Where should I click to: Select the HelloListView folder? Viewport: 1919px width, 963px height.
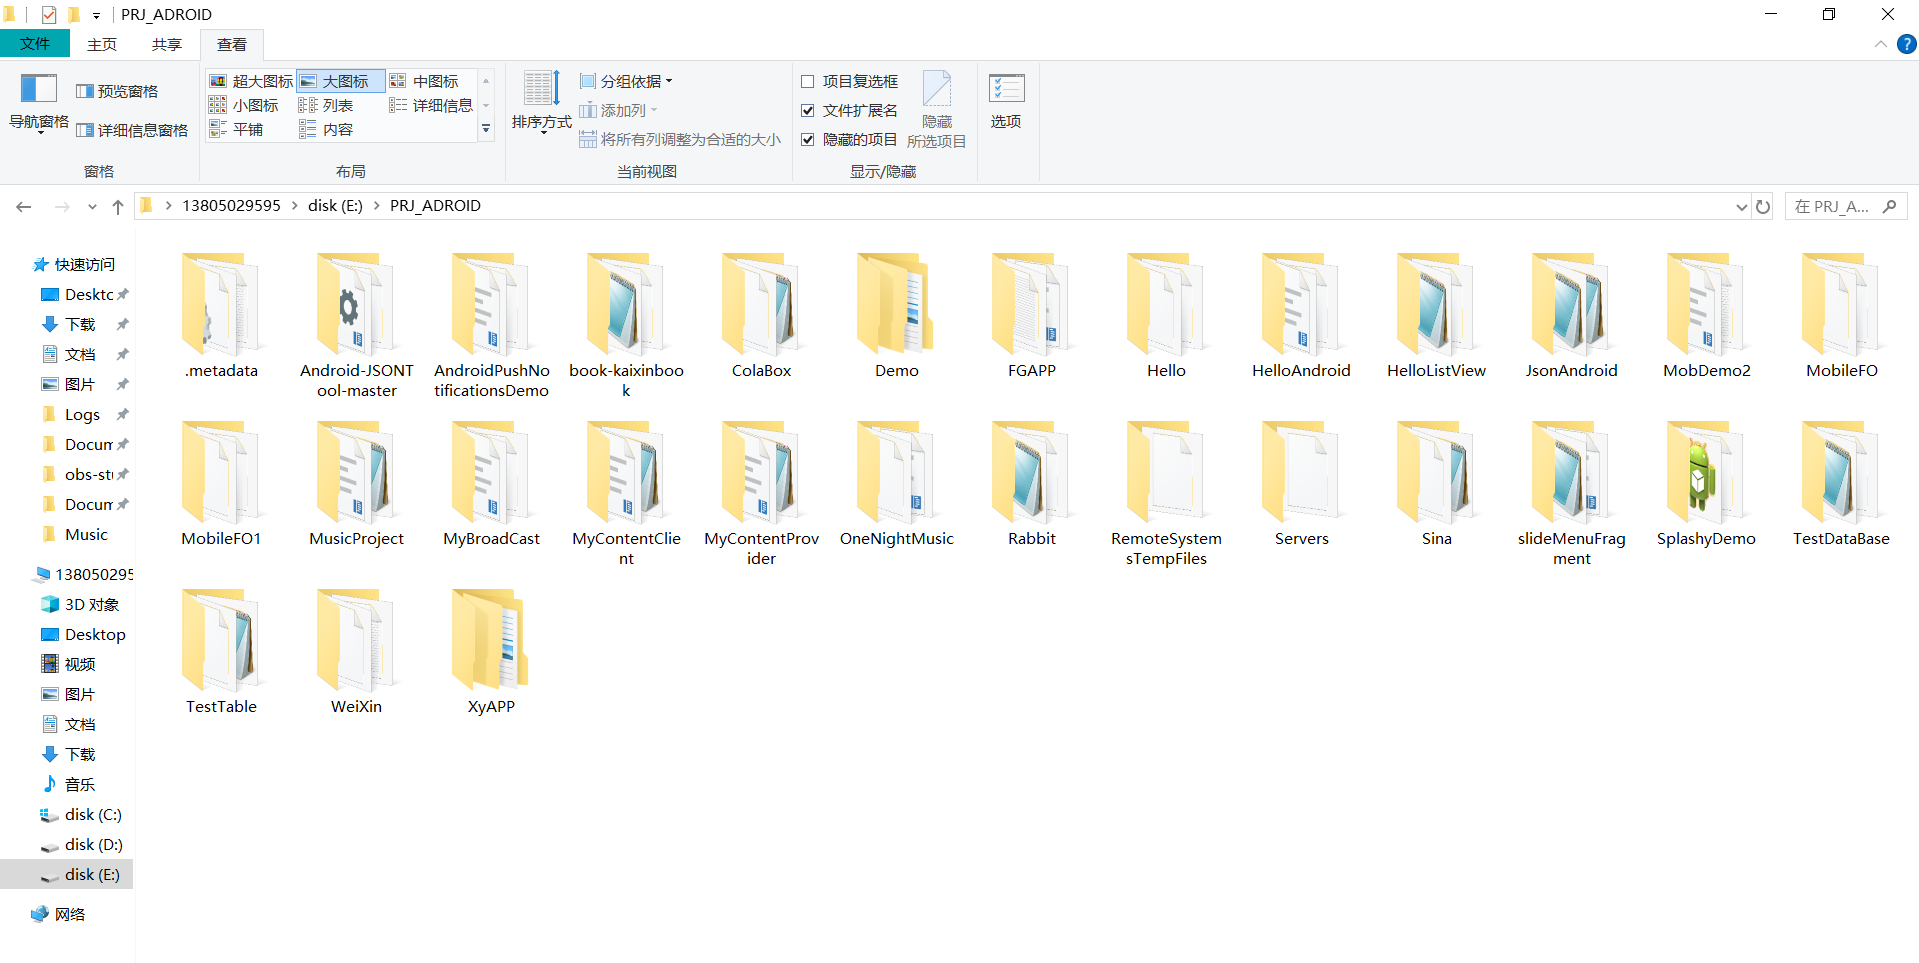(1436, 315)
